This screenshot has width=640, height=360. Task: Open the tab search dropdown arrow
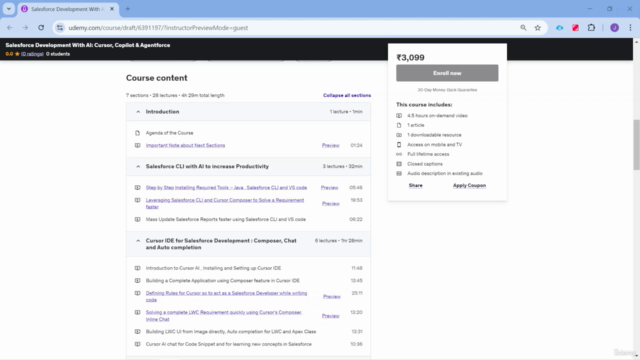[x=9, y=9]
